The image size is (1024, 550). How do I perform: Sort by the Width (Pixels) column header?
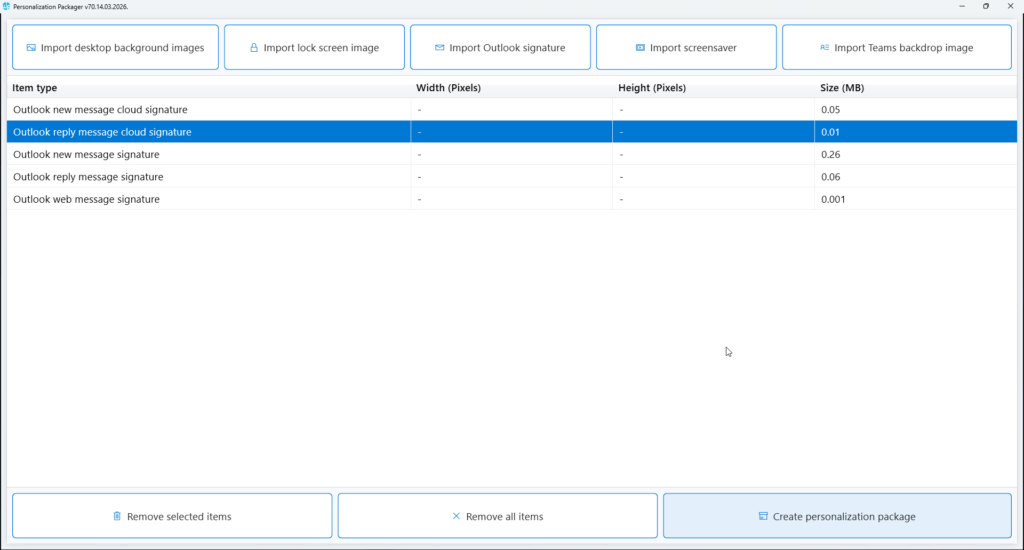(448, 88)
